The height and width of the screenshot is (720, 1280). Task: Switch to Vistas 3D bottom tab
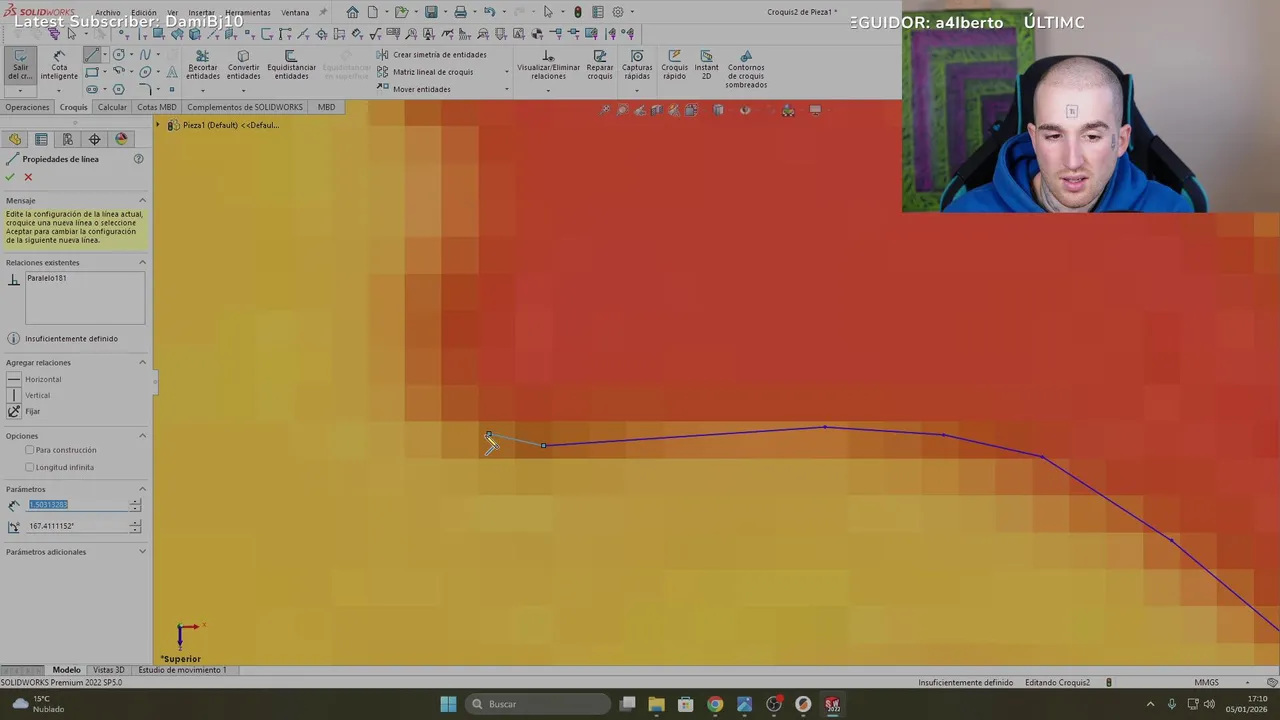tap(109, 670)
